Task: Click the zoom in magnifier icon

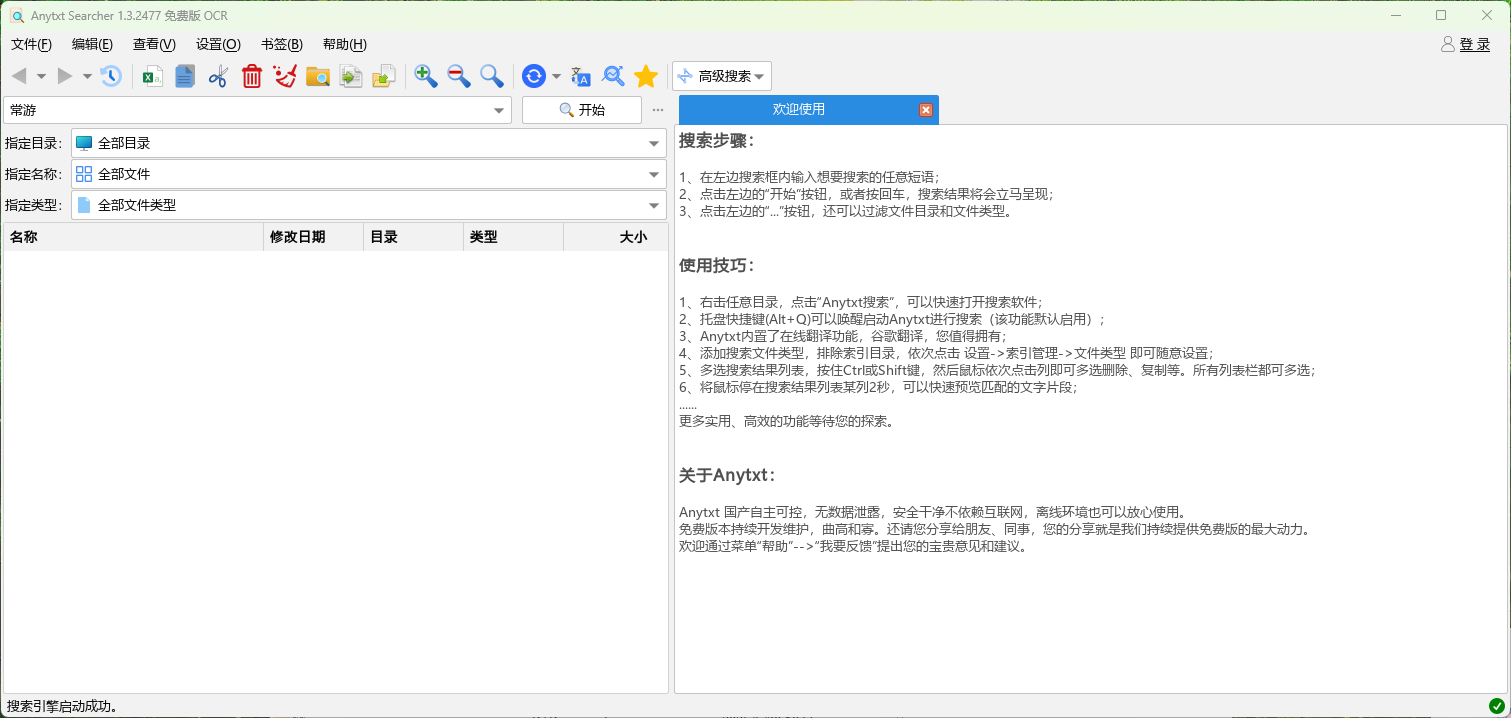Action: 426,76
